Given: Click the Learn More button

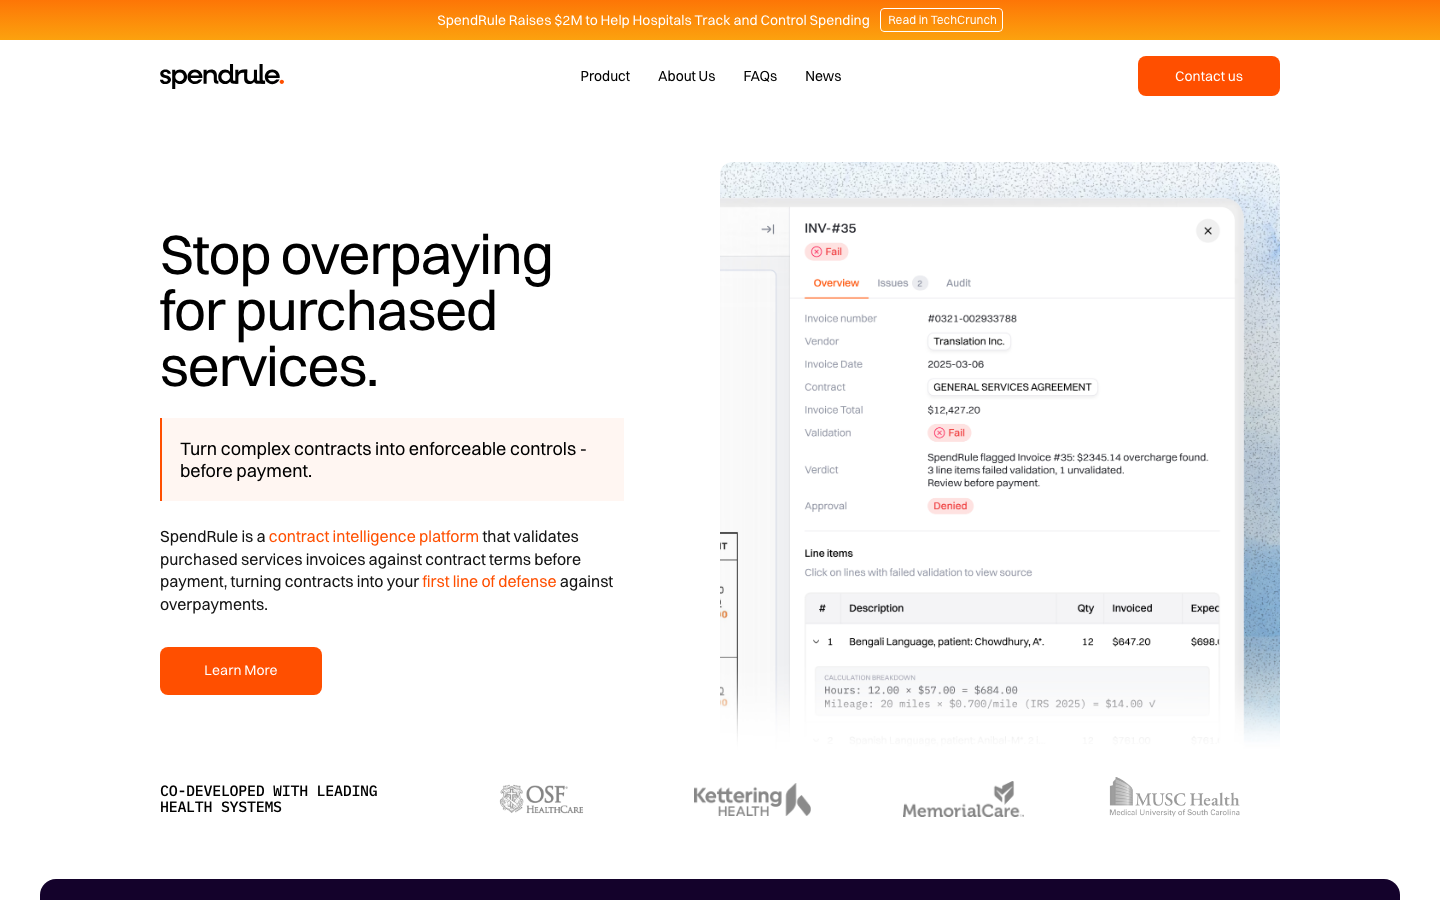Looking at the screenshot, I should point(241,671).
